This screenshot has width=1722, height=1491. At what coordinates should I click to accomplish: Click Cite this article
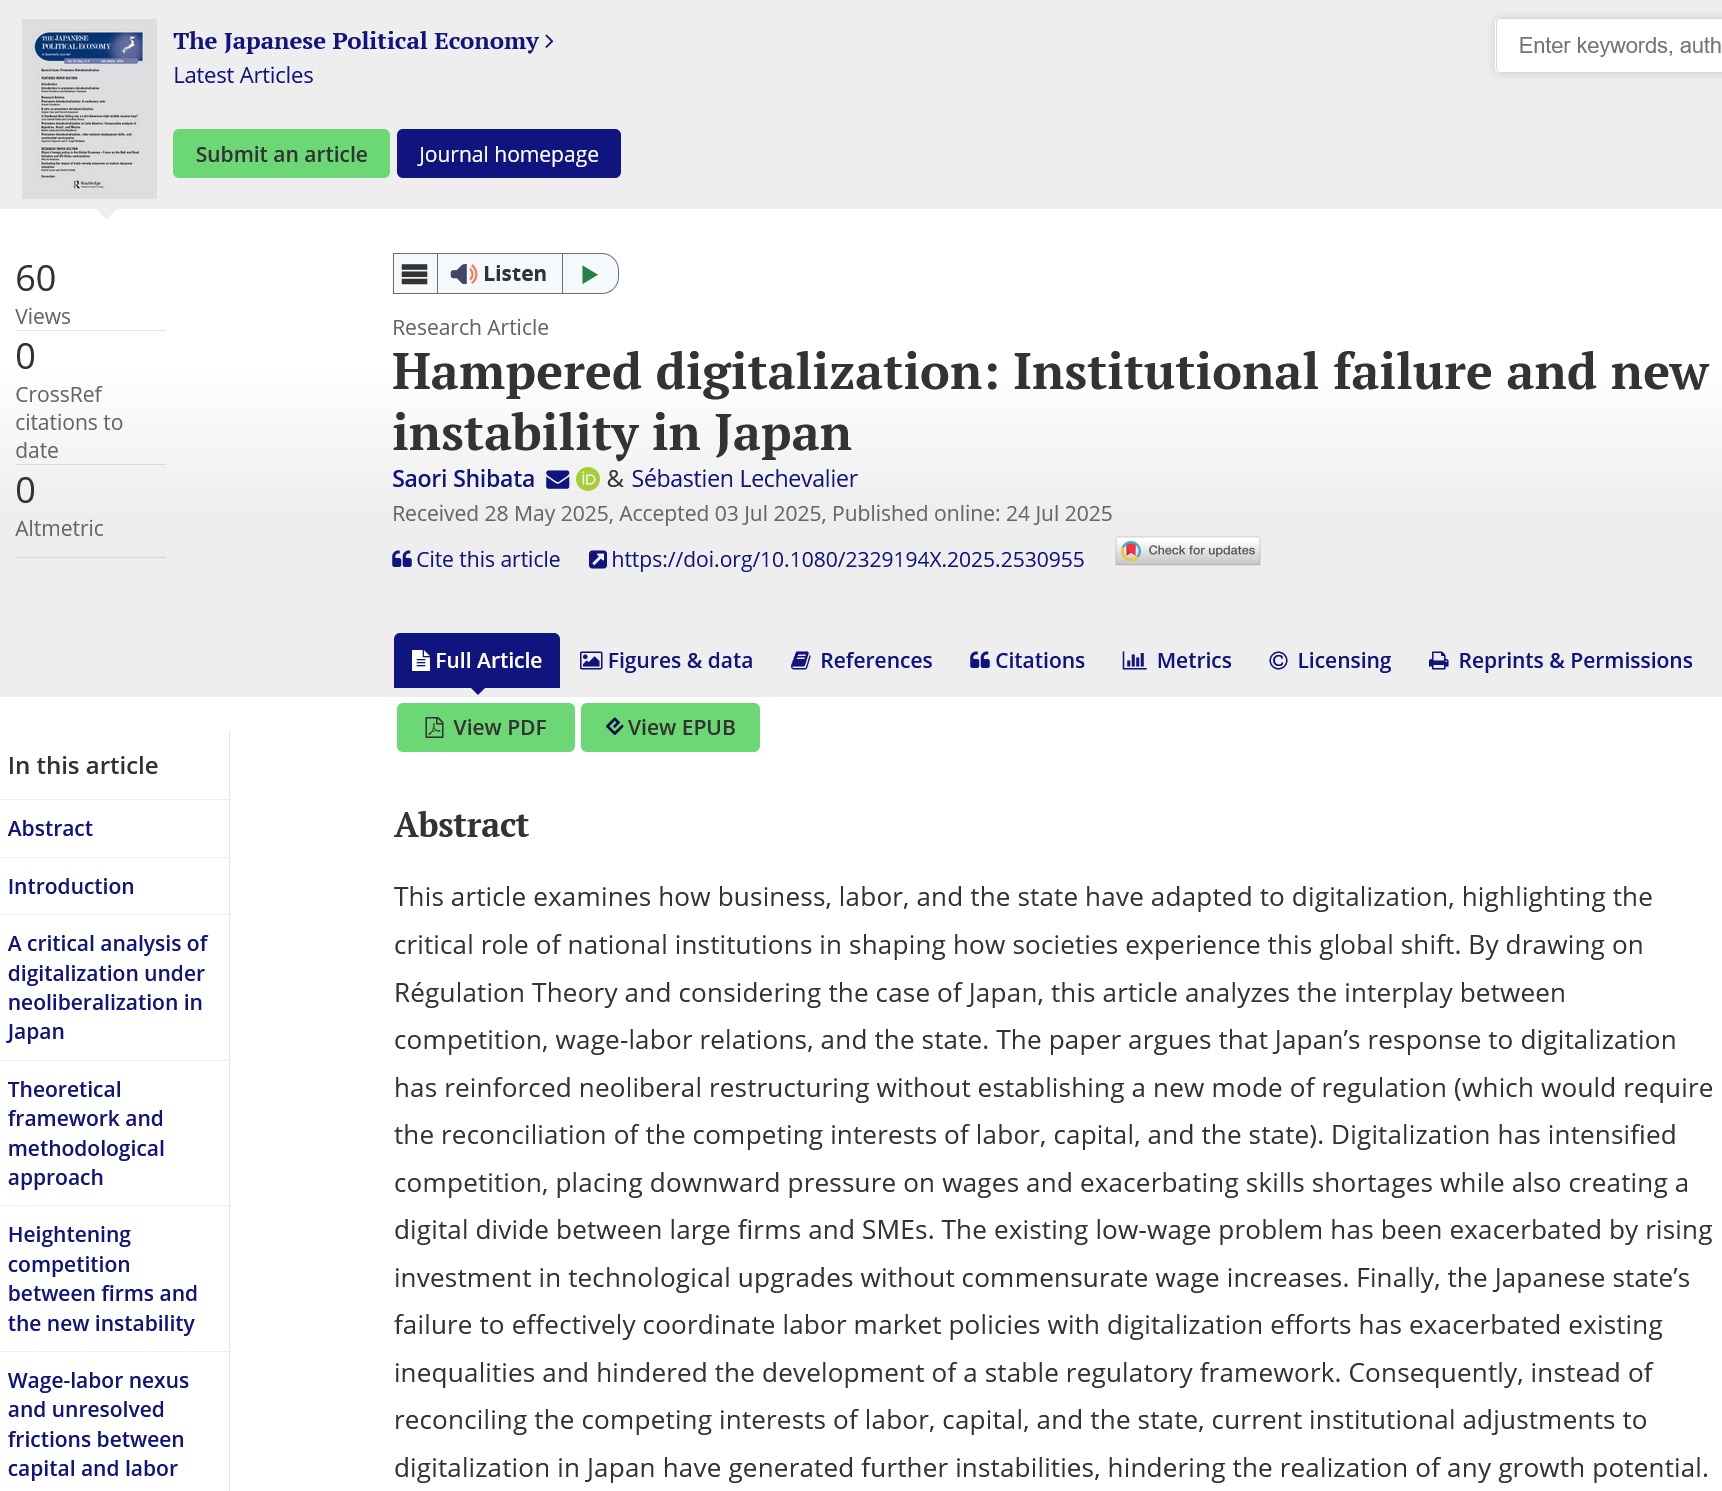[476, 560]
